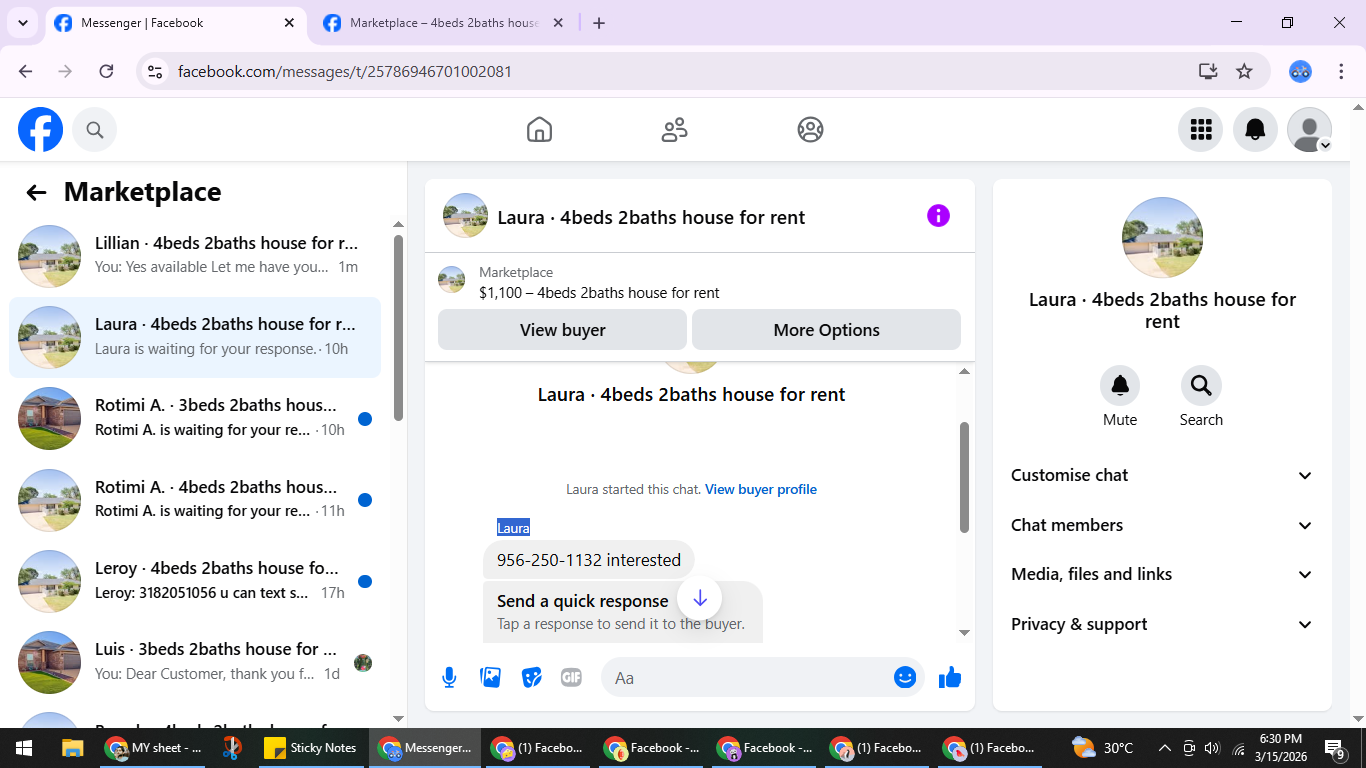
Task: Open Sticky Notes from the taskbar
Action: pos(310,748)
